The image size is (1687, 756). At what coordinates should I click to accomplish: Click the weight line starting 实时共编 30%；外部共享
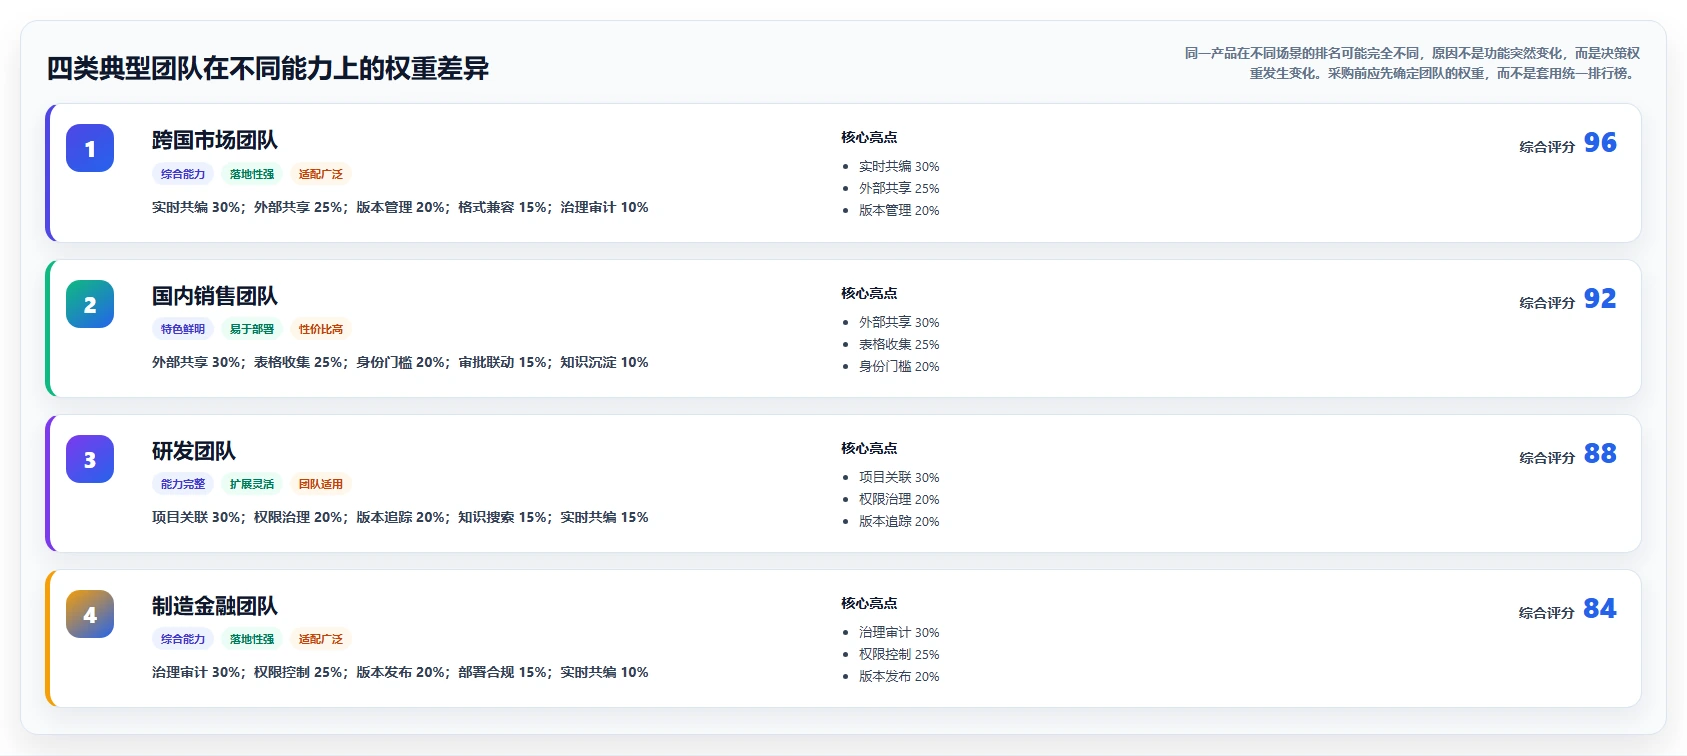pyautogui.click(x=400, y=207)
